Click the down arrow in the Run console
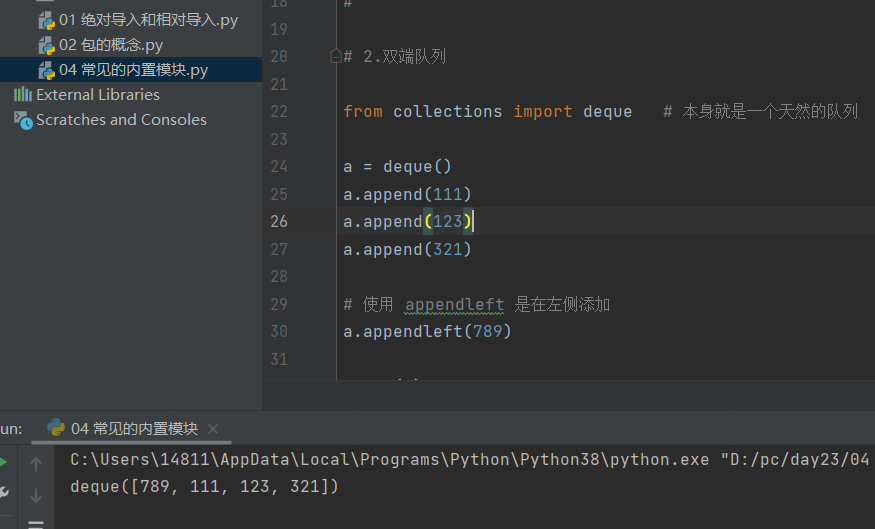 36,495
